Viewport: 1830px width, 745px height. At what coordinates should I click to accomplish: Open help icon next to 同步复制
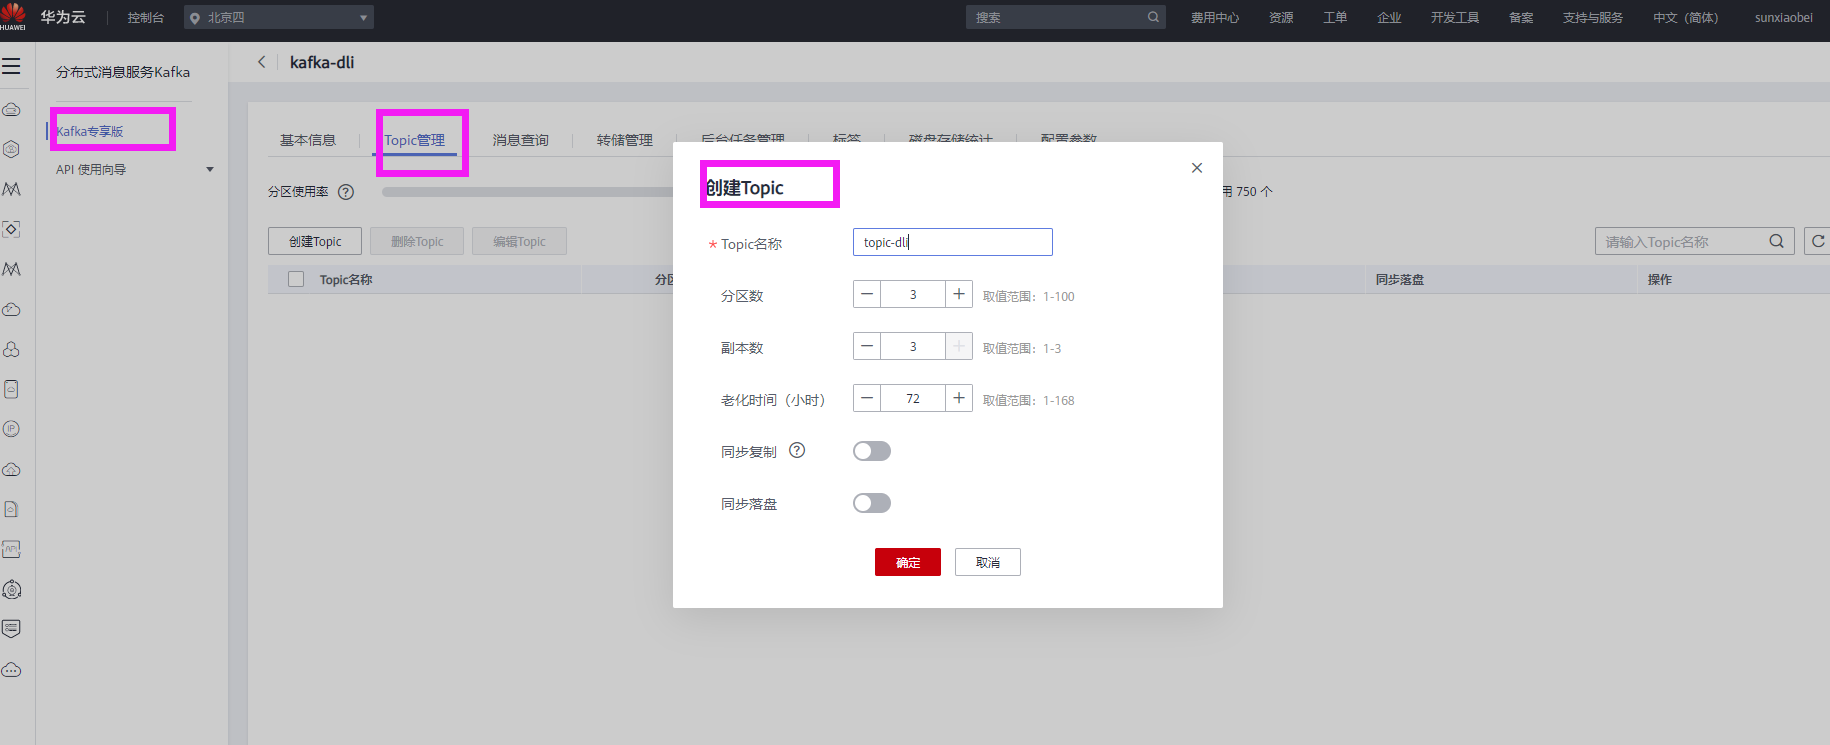click(x=797, y=450)
